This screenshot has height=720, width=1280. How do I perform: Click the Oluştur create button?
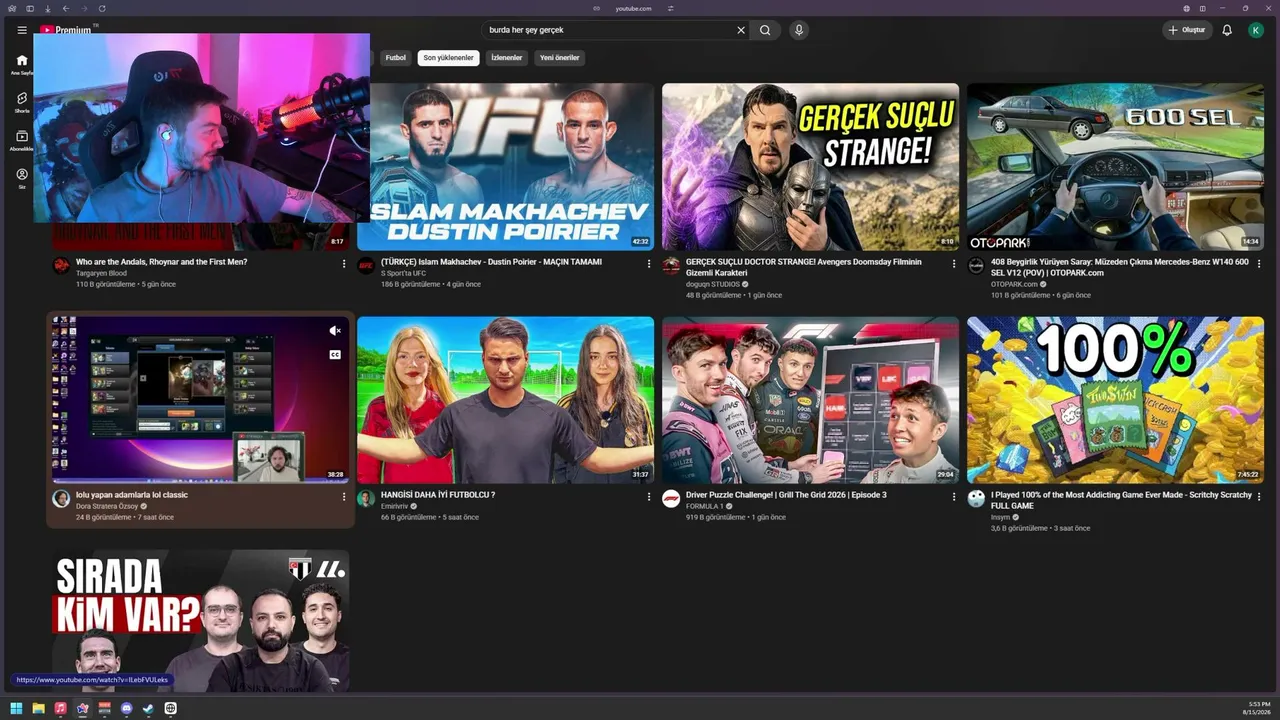pyautogui.click(x=1187, y=30)
